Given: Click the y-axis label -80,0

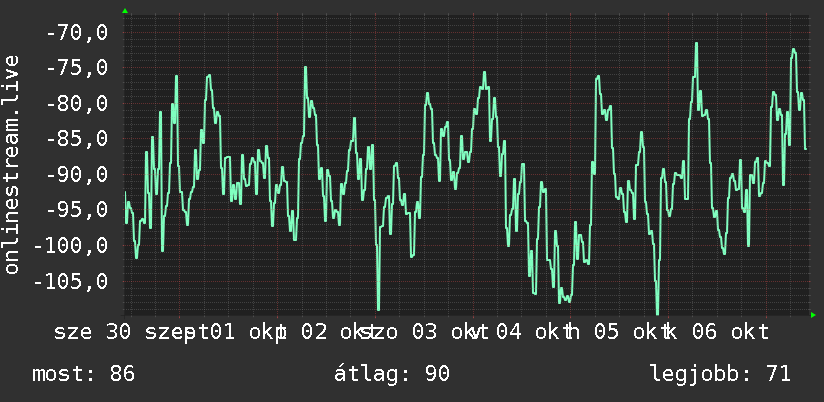Looking at the screenshot, I should (77, 104).
